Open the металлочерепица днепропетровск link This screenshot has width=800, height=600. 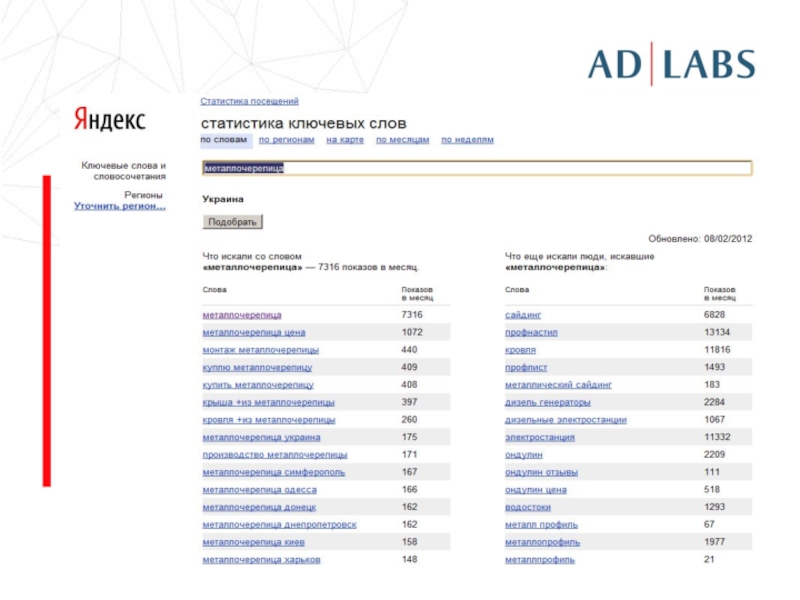pos(280,524)
